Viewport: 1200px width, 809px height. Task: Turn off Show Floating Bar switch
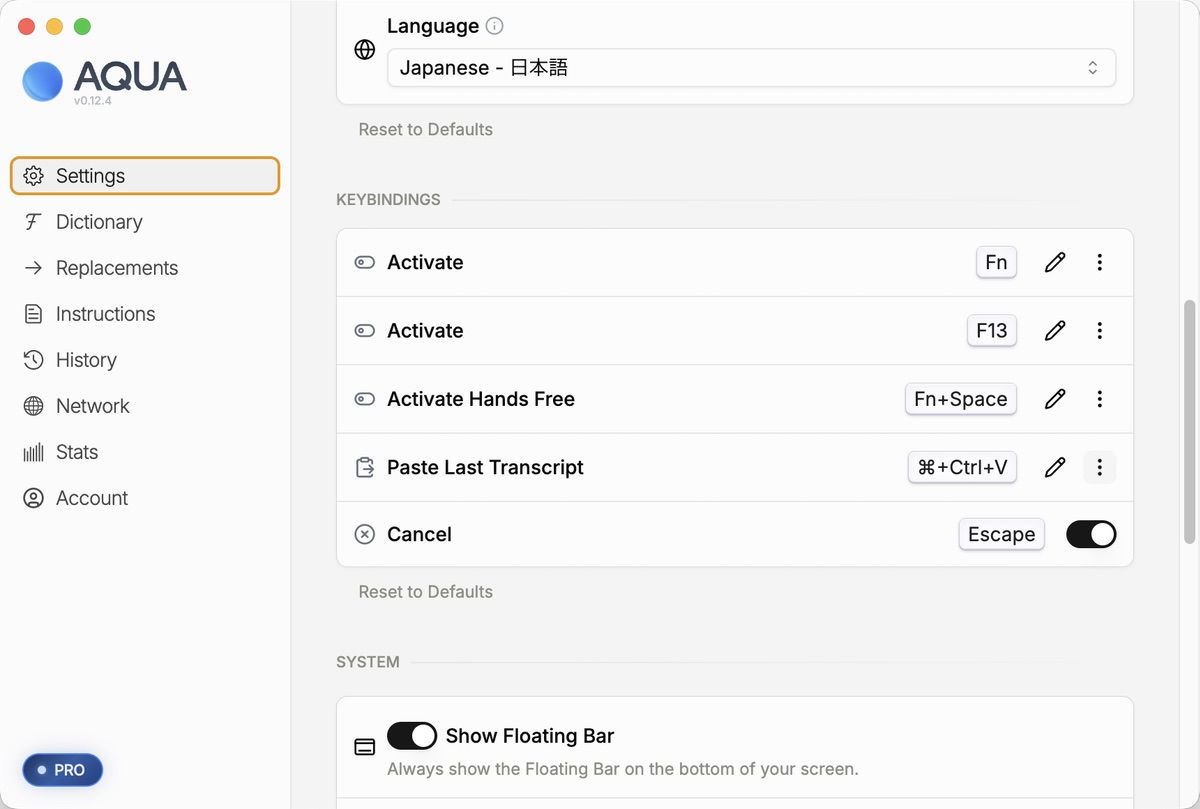(412, 736)
